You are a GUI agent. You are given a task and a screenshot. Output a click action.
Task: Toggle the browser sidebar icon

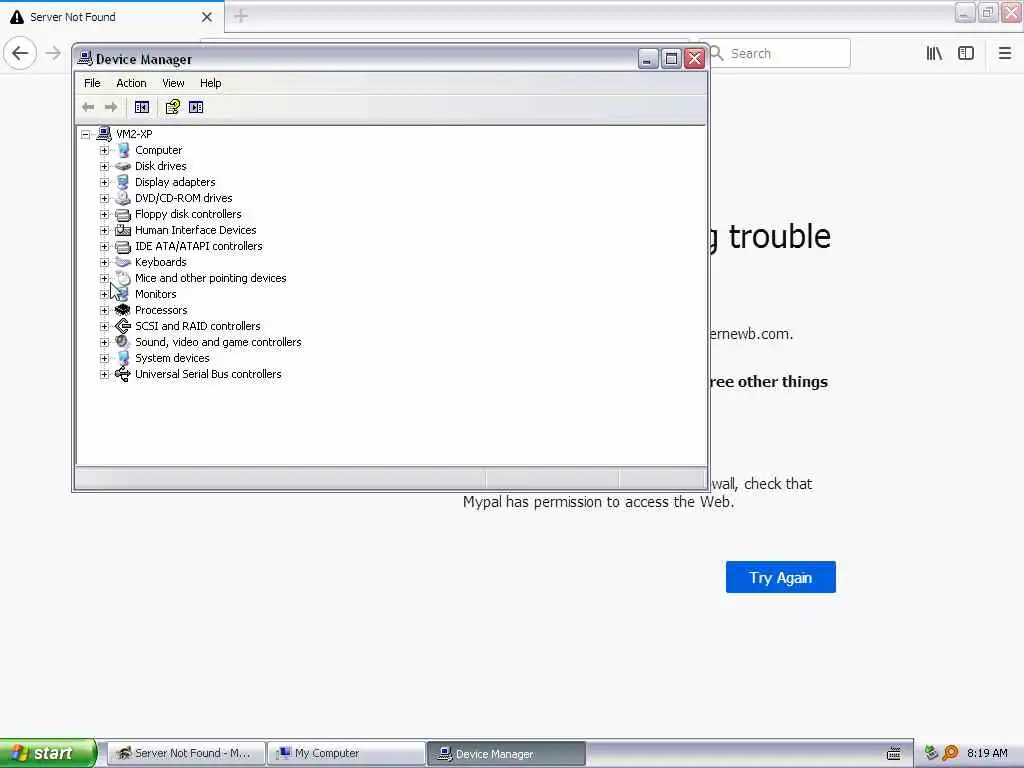tap(966, 54)
